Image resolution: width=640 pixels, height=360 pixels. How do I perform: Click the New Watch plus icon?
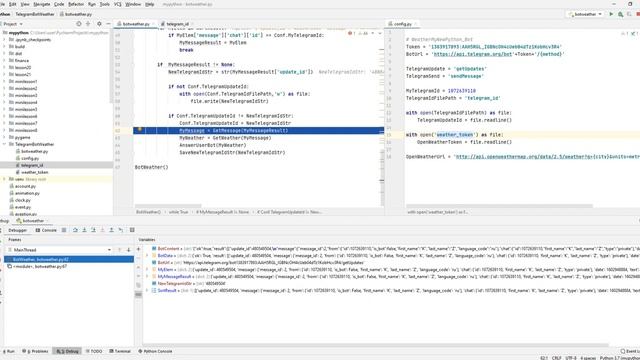[x=138, y=249]
